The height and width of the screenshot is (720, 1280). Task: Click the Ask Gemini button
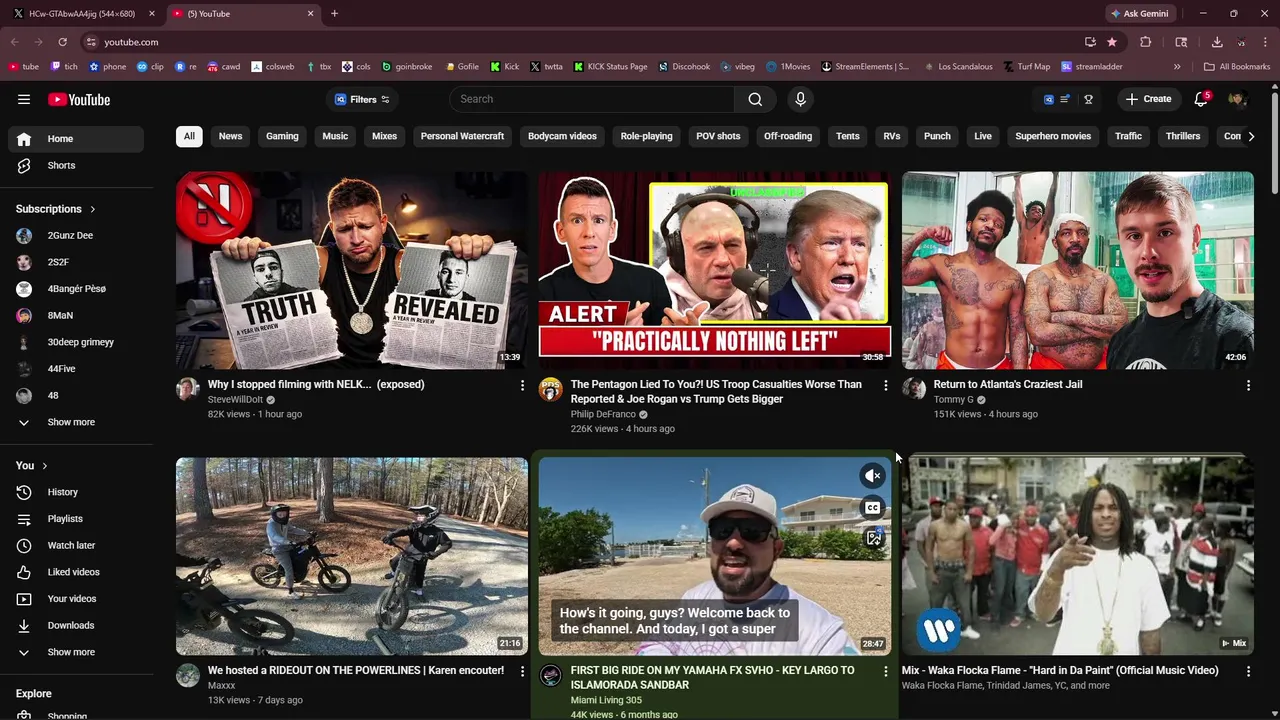coord(1139,14)
